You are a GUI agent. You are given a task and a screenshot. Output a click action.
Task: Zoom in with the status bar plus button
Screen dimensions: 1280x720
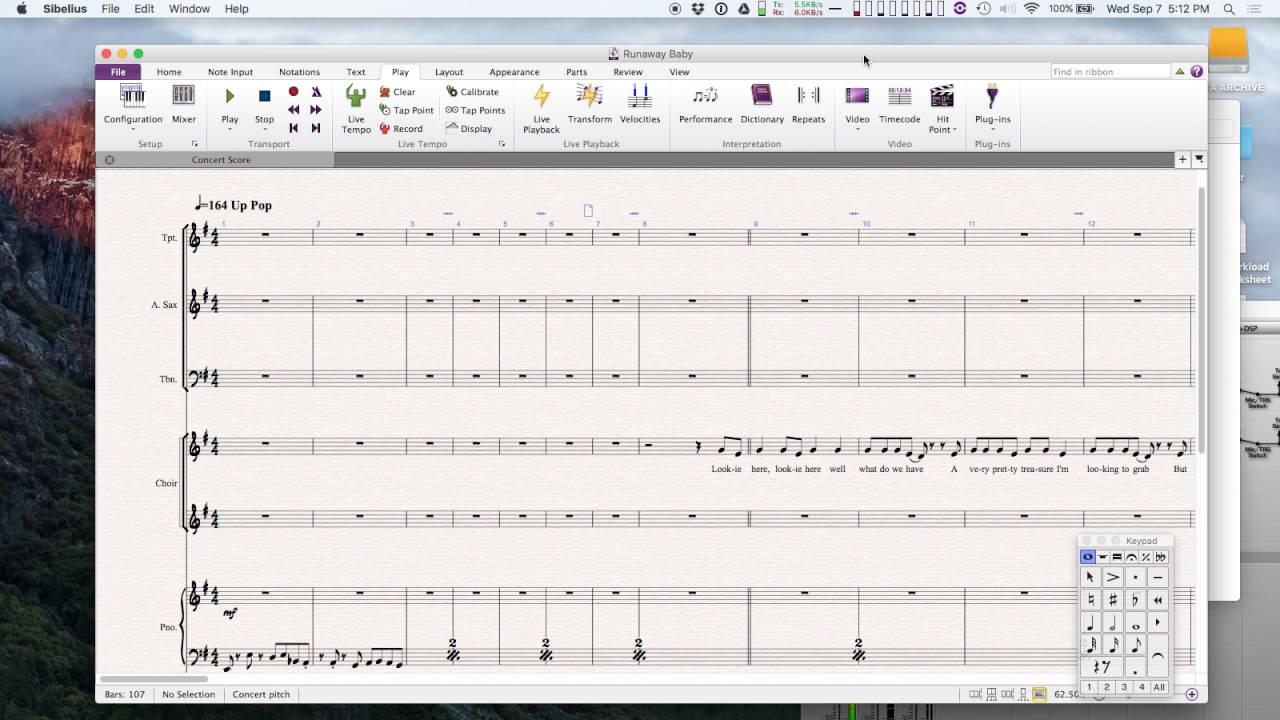point(1191,694)
